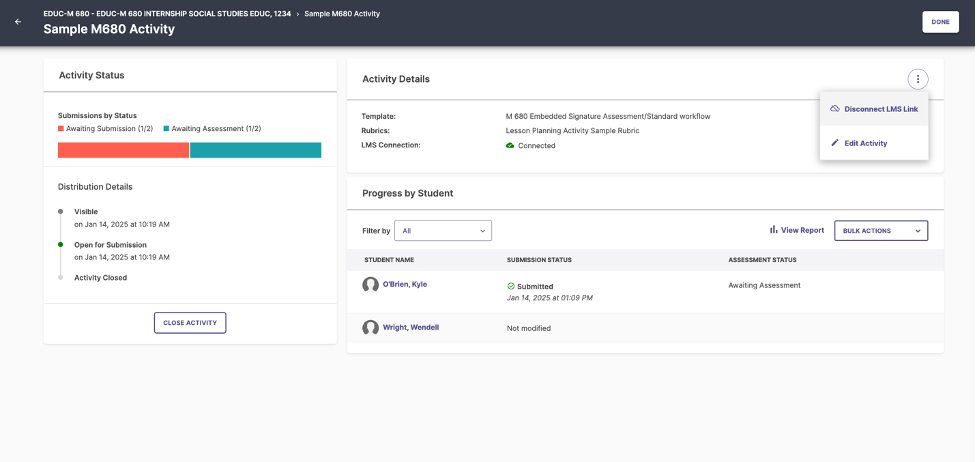Open O'Brien, Kyle student link
The height and width of the screenshot is (462, 977).
tap(404, 284)
